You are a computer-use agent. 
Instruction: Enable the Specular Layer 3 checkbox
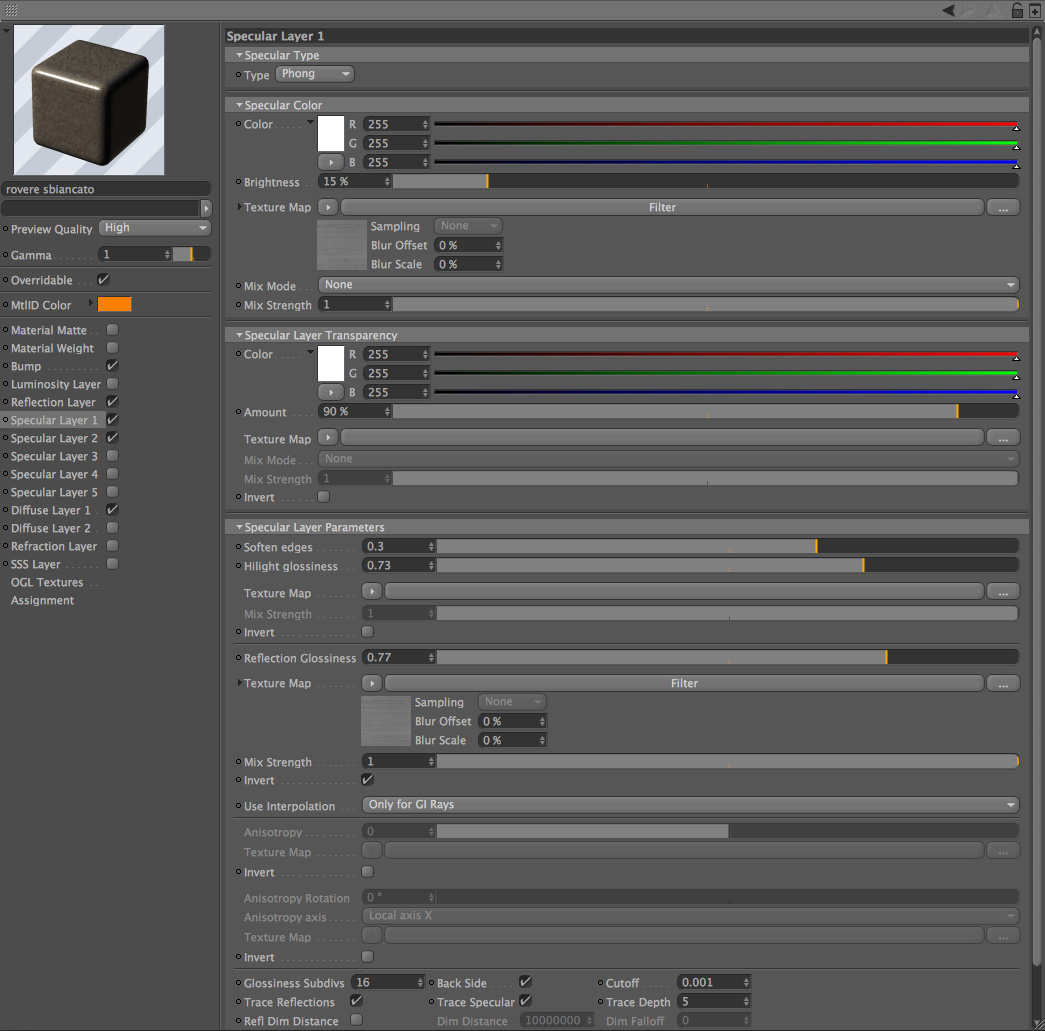tap(113, 455)
